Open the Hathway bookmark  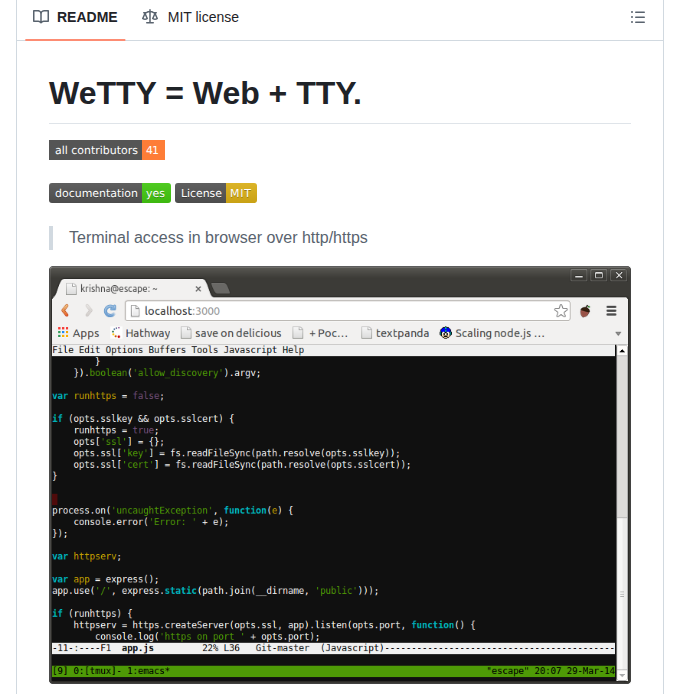pyautogui.click(x=141, y=333)
